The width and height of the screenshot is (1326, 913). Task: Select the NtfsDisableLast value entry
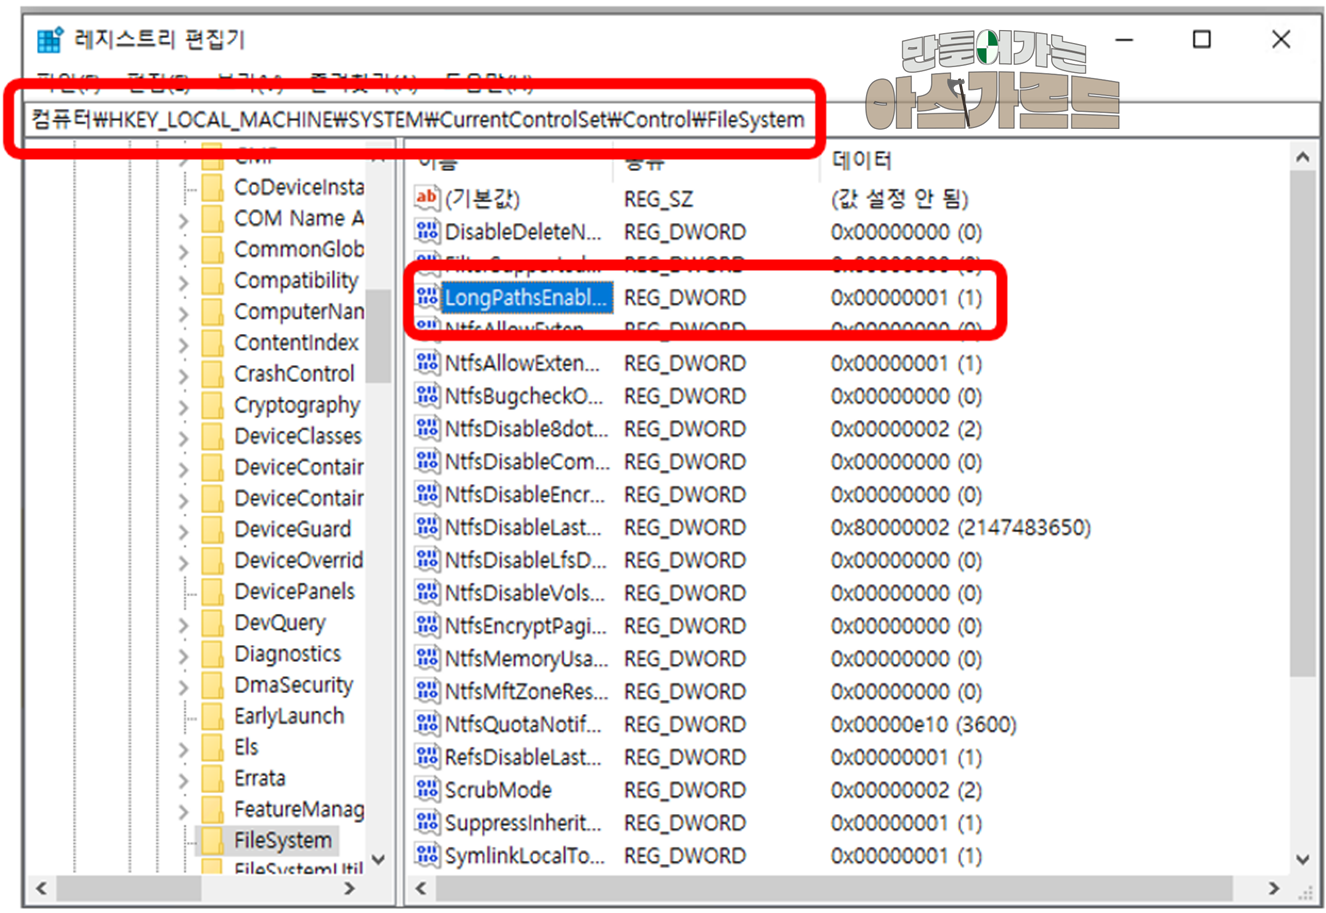point(523,527)
